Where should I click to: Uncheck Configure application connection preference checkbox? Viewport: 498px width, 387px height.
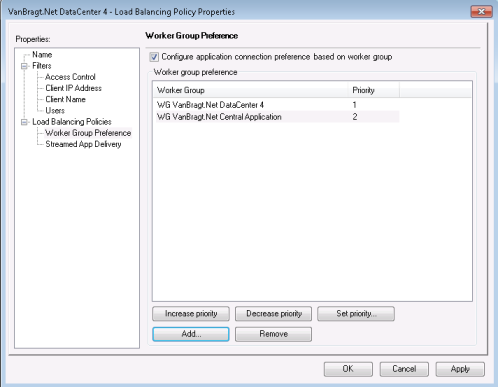point(154,57)
